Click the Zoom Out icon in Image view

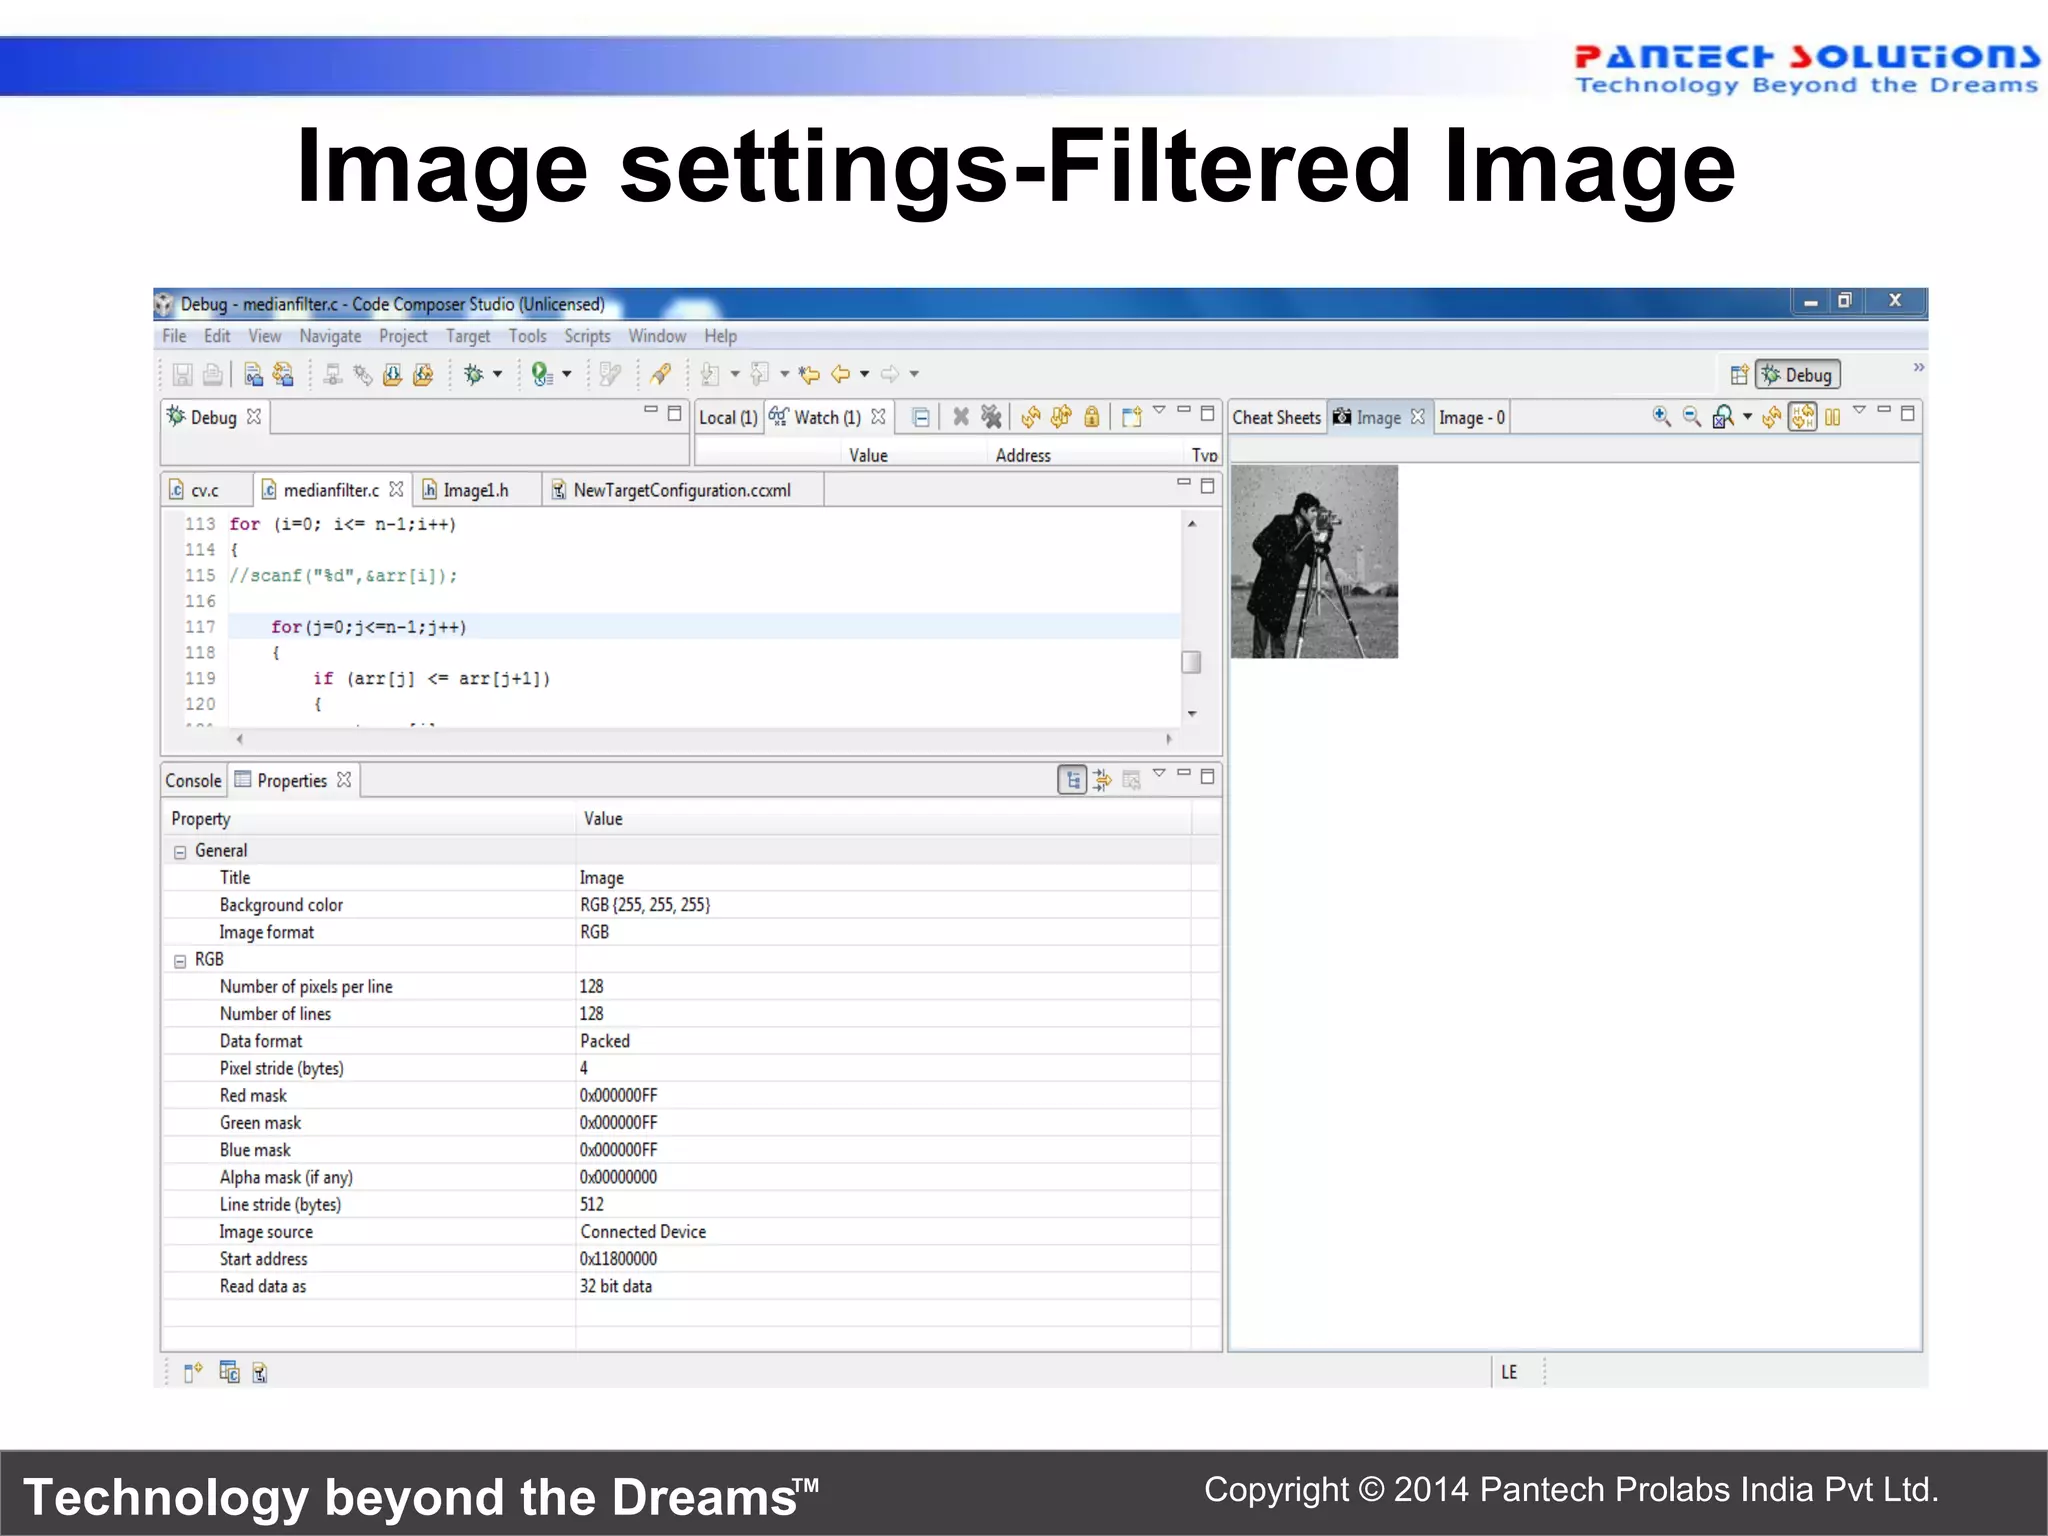1692,417
